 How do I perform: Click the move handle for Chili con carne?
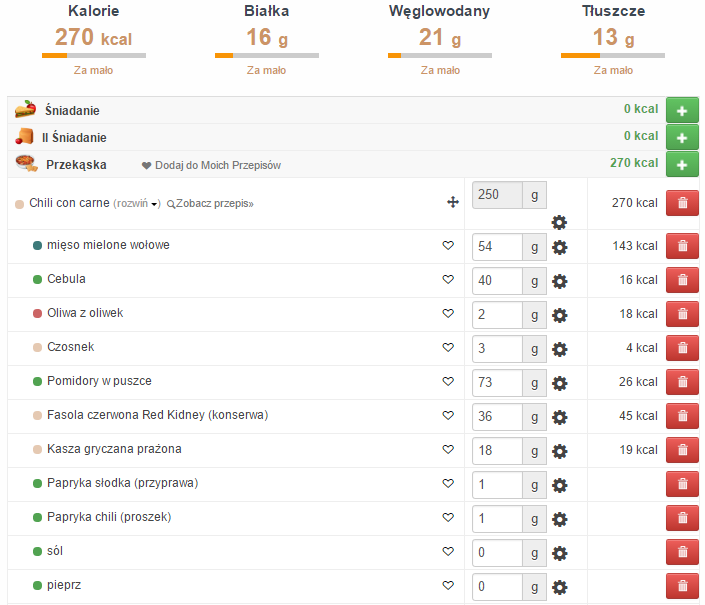point(452,203)
